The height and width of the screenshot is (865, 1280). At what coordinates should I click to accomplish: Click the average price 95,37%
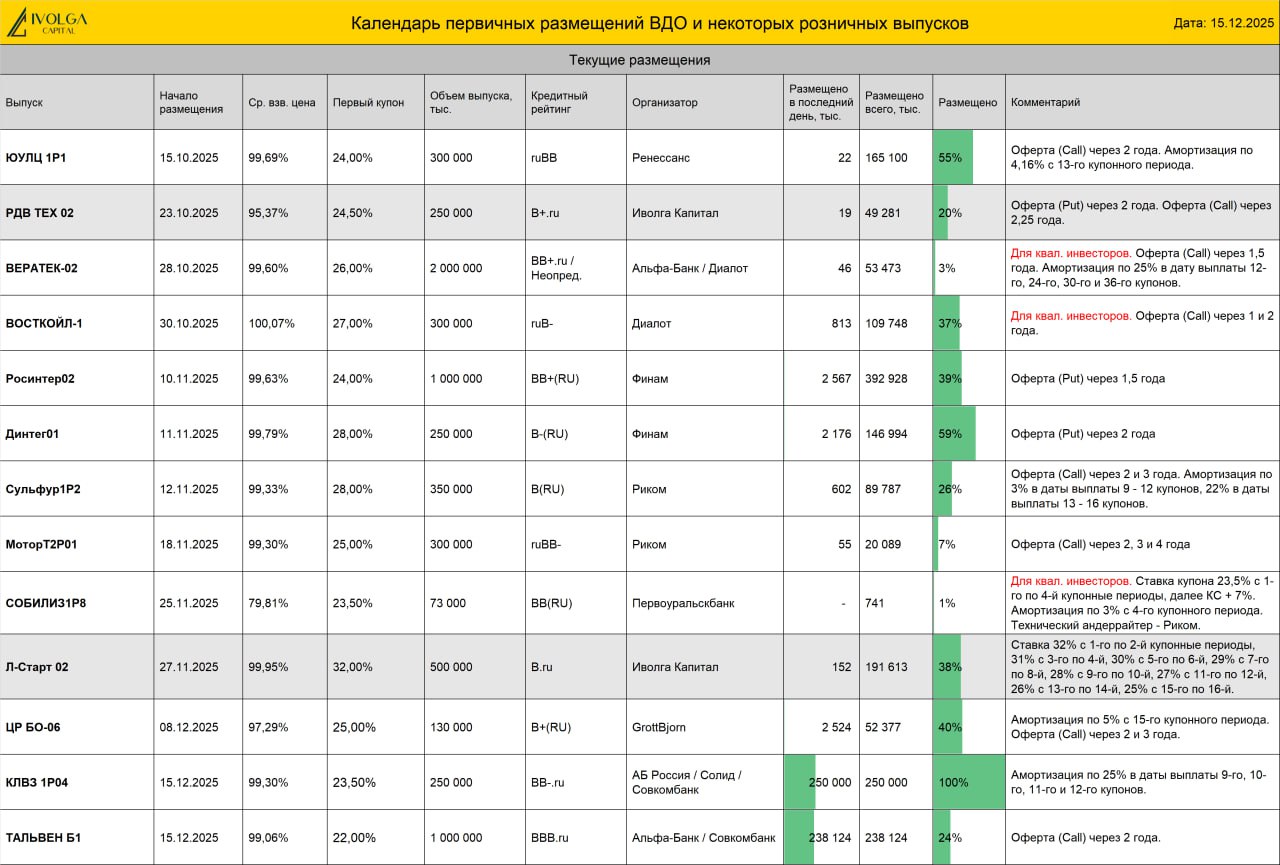pyautogui.click(x=267, y=213)
